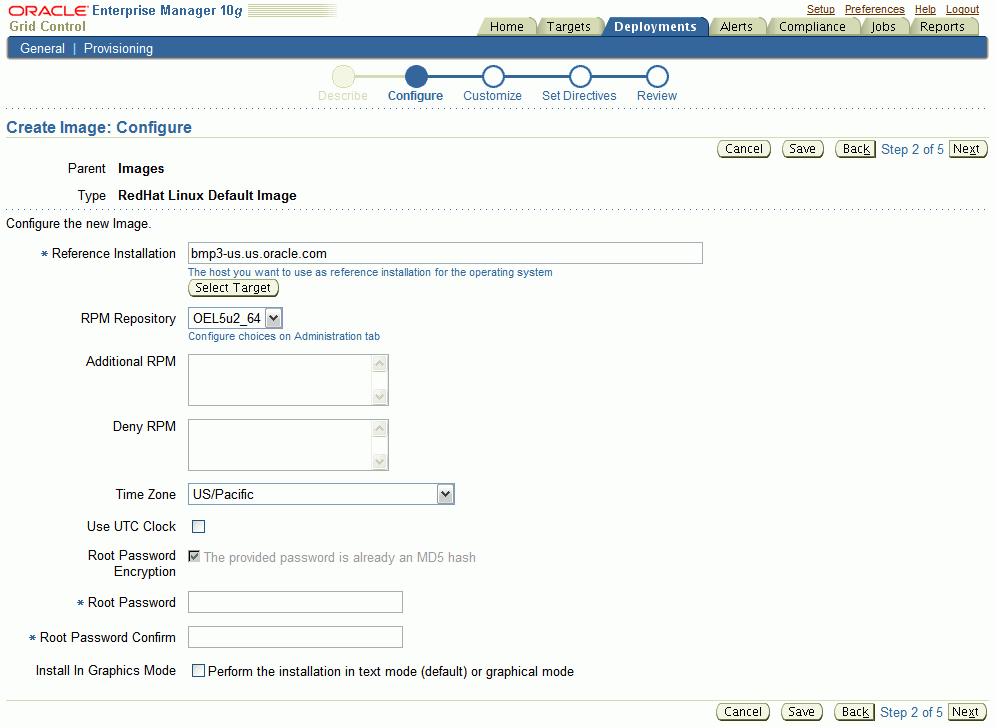Toggle the MD5 hash password encryption checkbox

click(194, 556)
